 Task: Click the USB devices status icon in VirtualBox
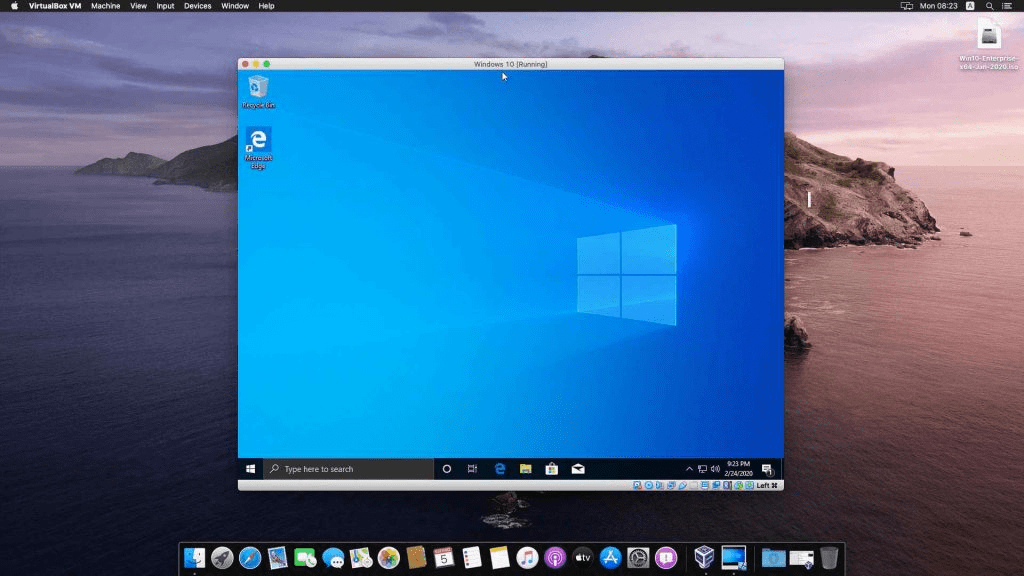682,486
